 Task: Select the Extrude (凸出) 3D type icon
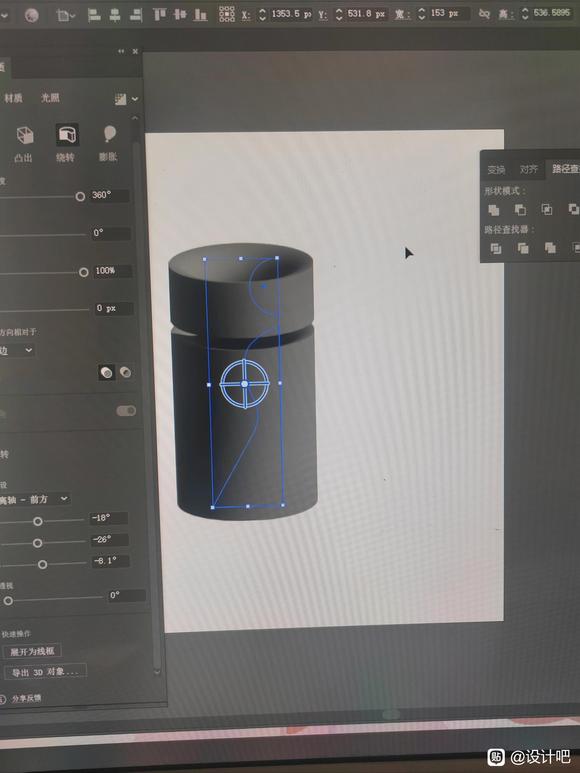(24, 136)
